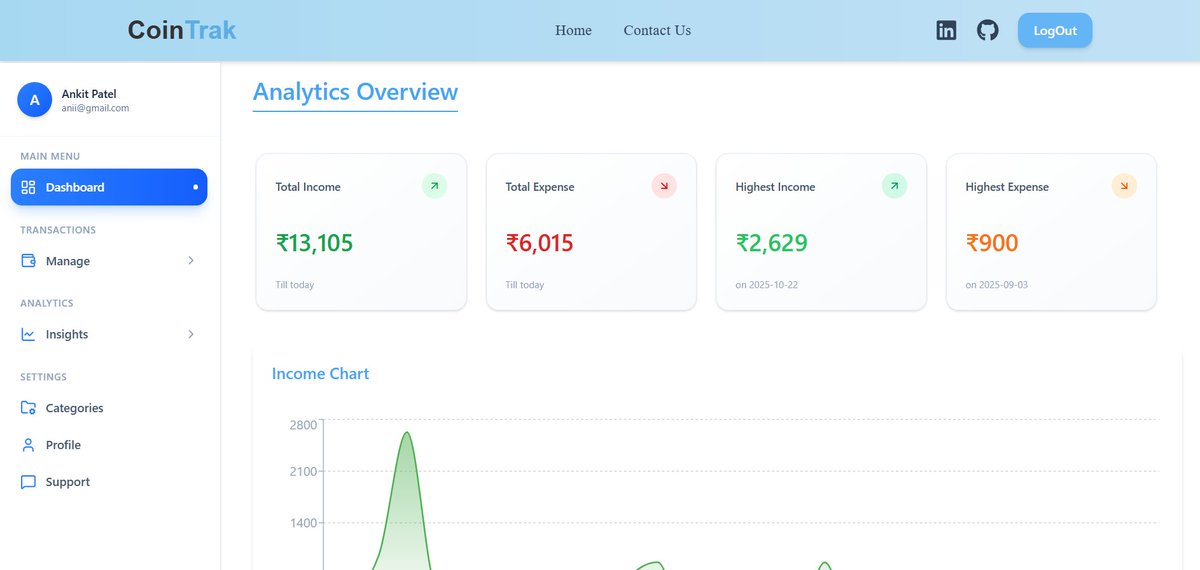
Task: Click the ₹2,629 highest income value
Action: (x=771, y=243)
